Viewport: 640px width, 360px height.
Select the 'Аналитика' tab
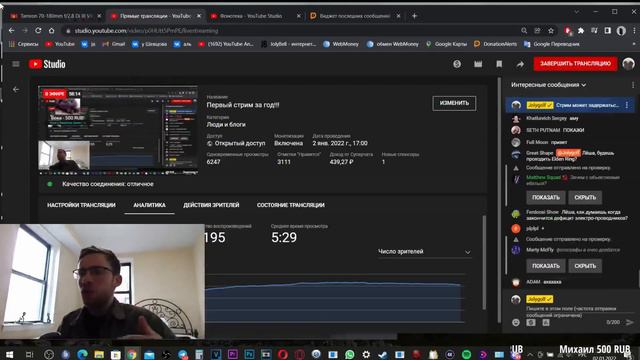(149, 205)
